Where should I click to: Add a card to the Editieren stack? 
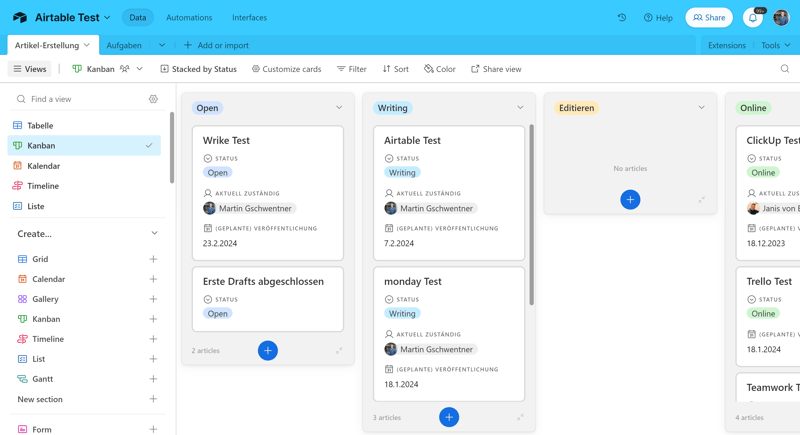pos(630,199)
